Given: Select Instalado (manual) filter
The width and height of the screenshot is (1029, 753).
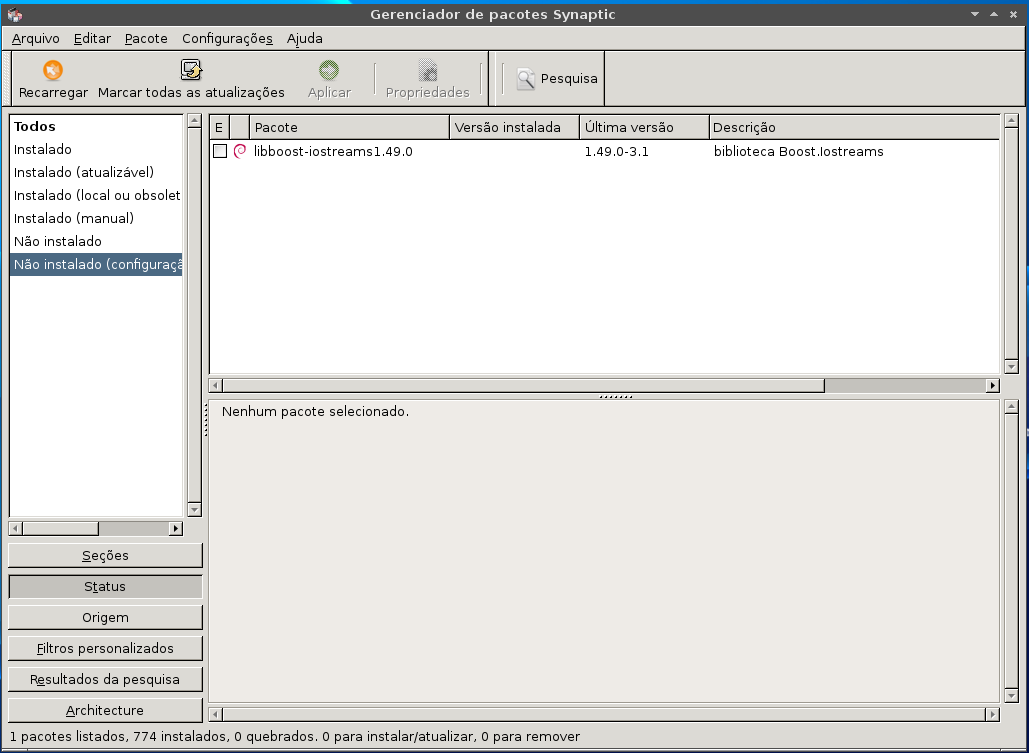Looking at the screenshot, I should pyautogui.click(x=96, y=219).
